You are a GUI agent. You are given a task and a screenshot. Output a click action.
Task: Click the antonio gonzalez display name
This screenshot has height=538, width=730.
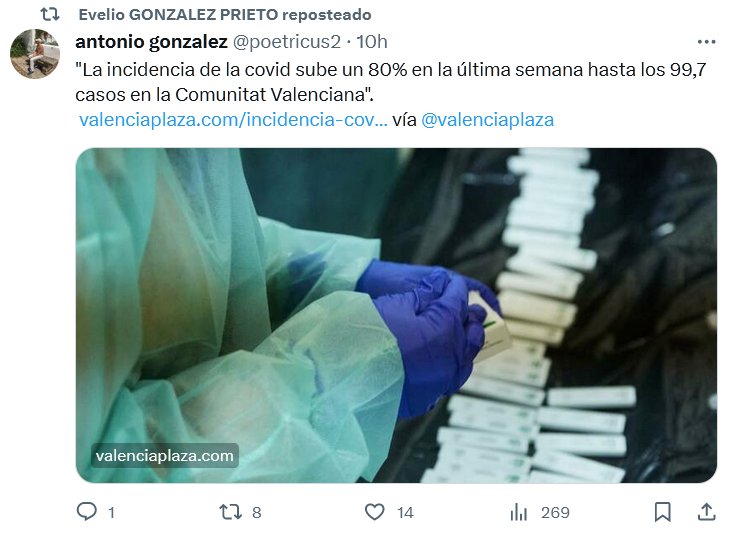(x=151, y=42)
